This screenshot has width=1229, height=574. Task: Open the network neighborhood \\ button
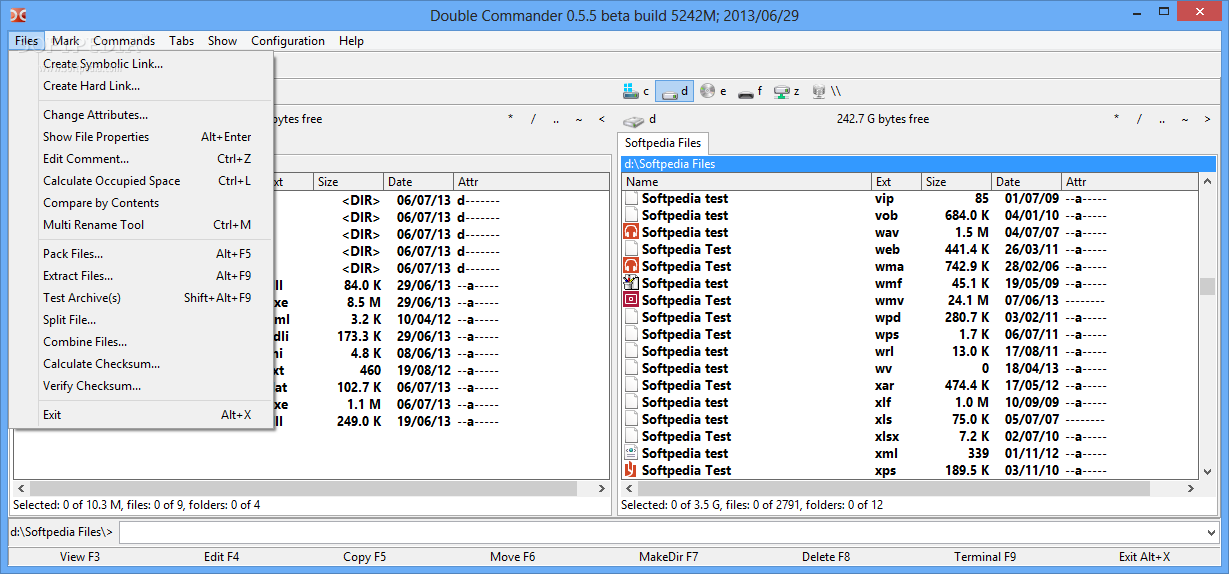click(x=826, y=91)
